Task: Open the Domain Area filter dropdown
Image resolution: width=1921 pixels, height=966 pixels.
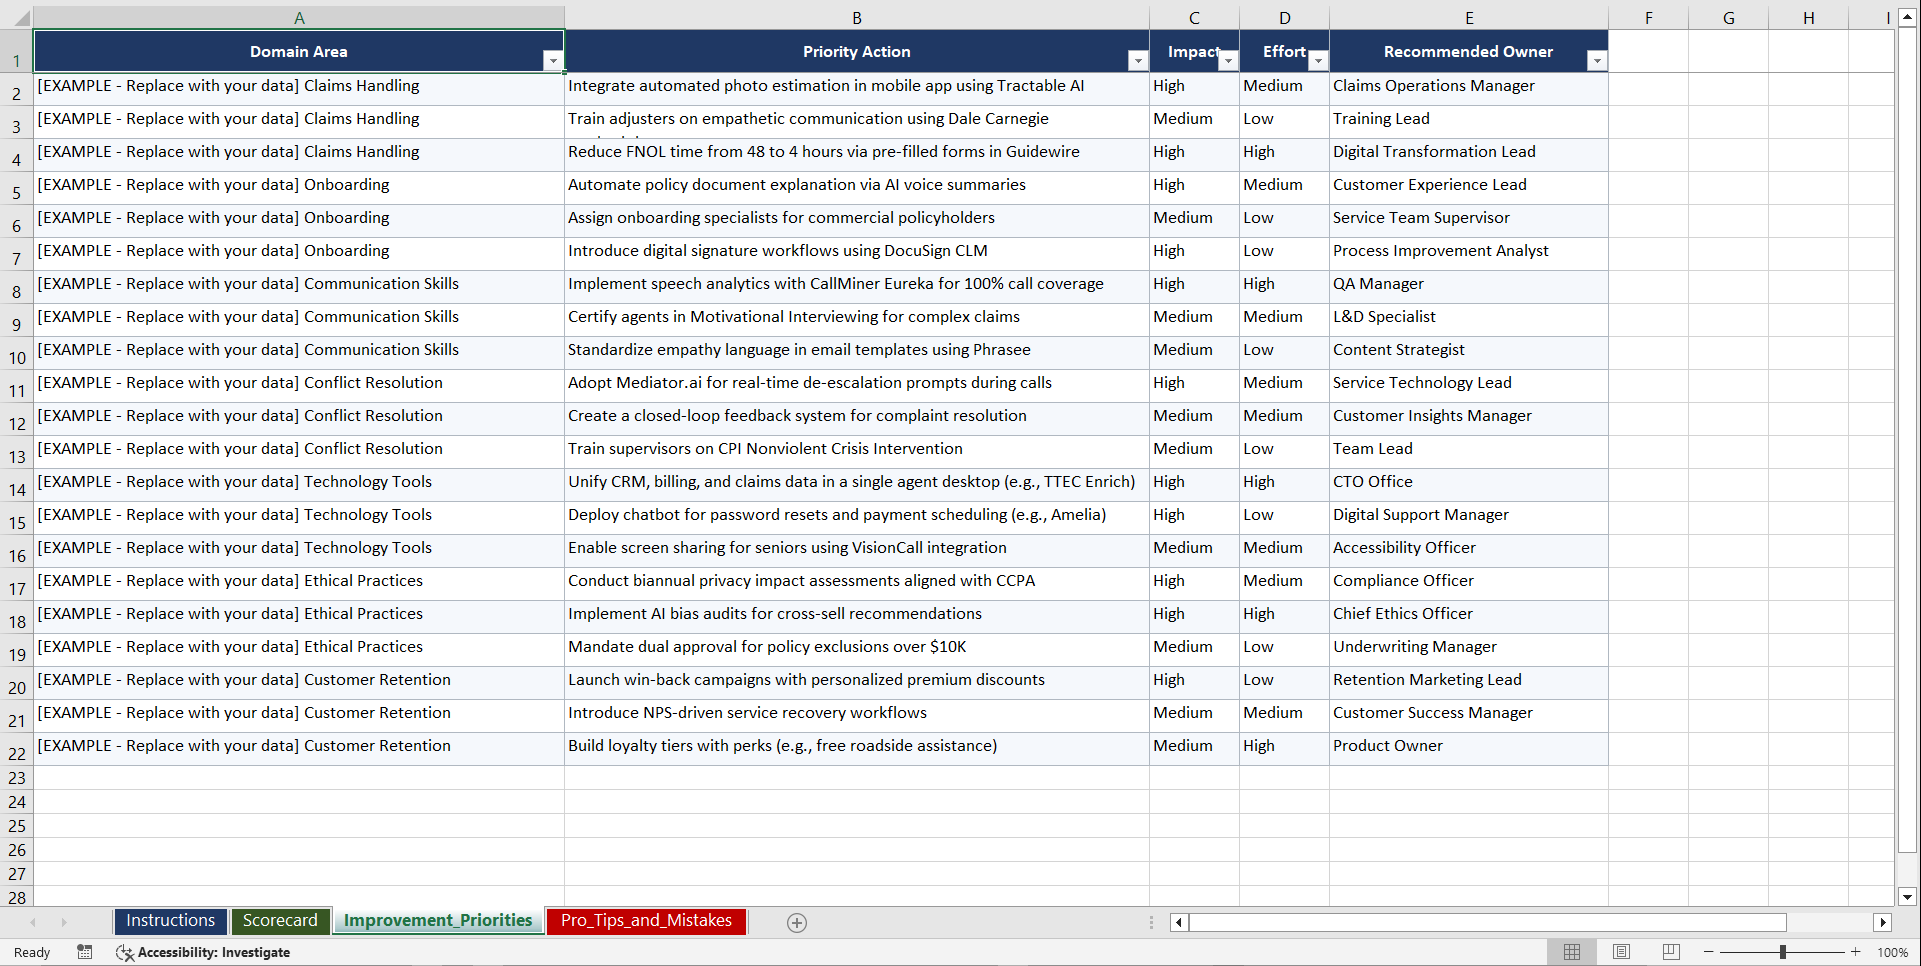Action: click(x=553, y=60)
